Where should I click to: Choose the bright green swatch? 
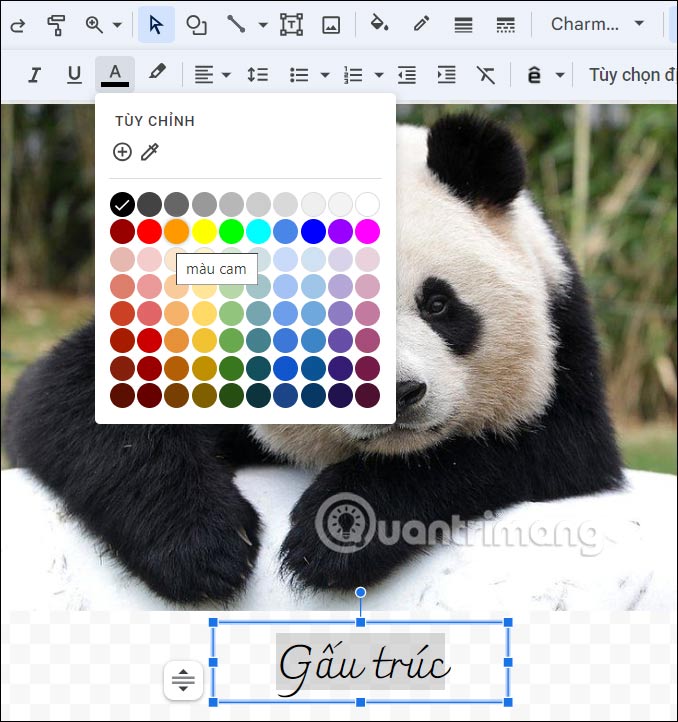pyautogui.click(x=231, y=231)
